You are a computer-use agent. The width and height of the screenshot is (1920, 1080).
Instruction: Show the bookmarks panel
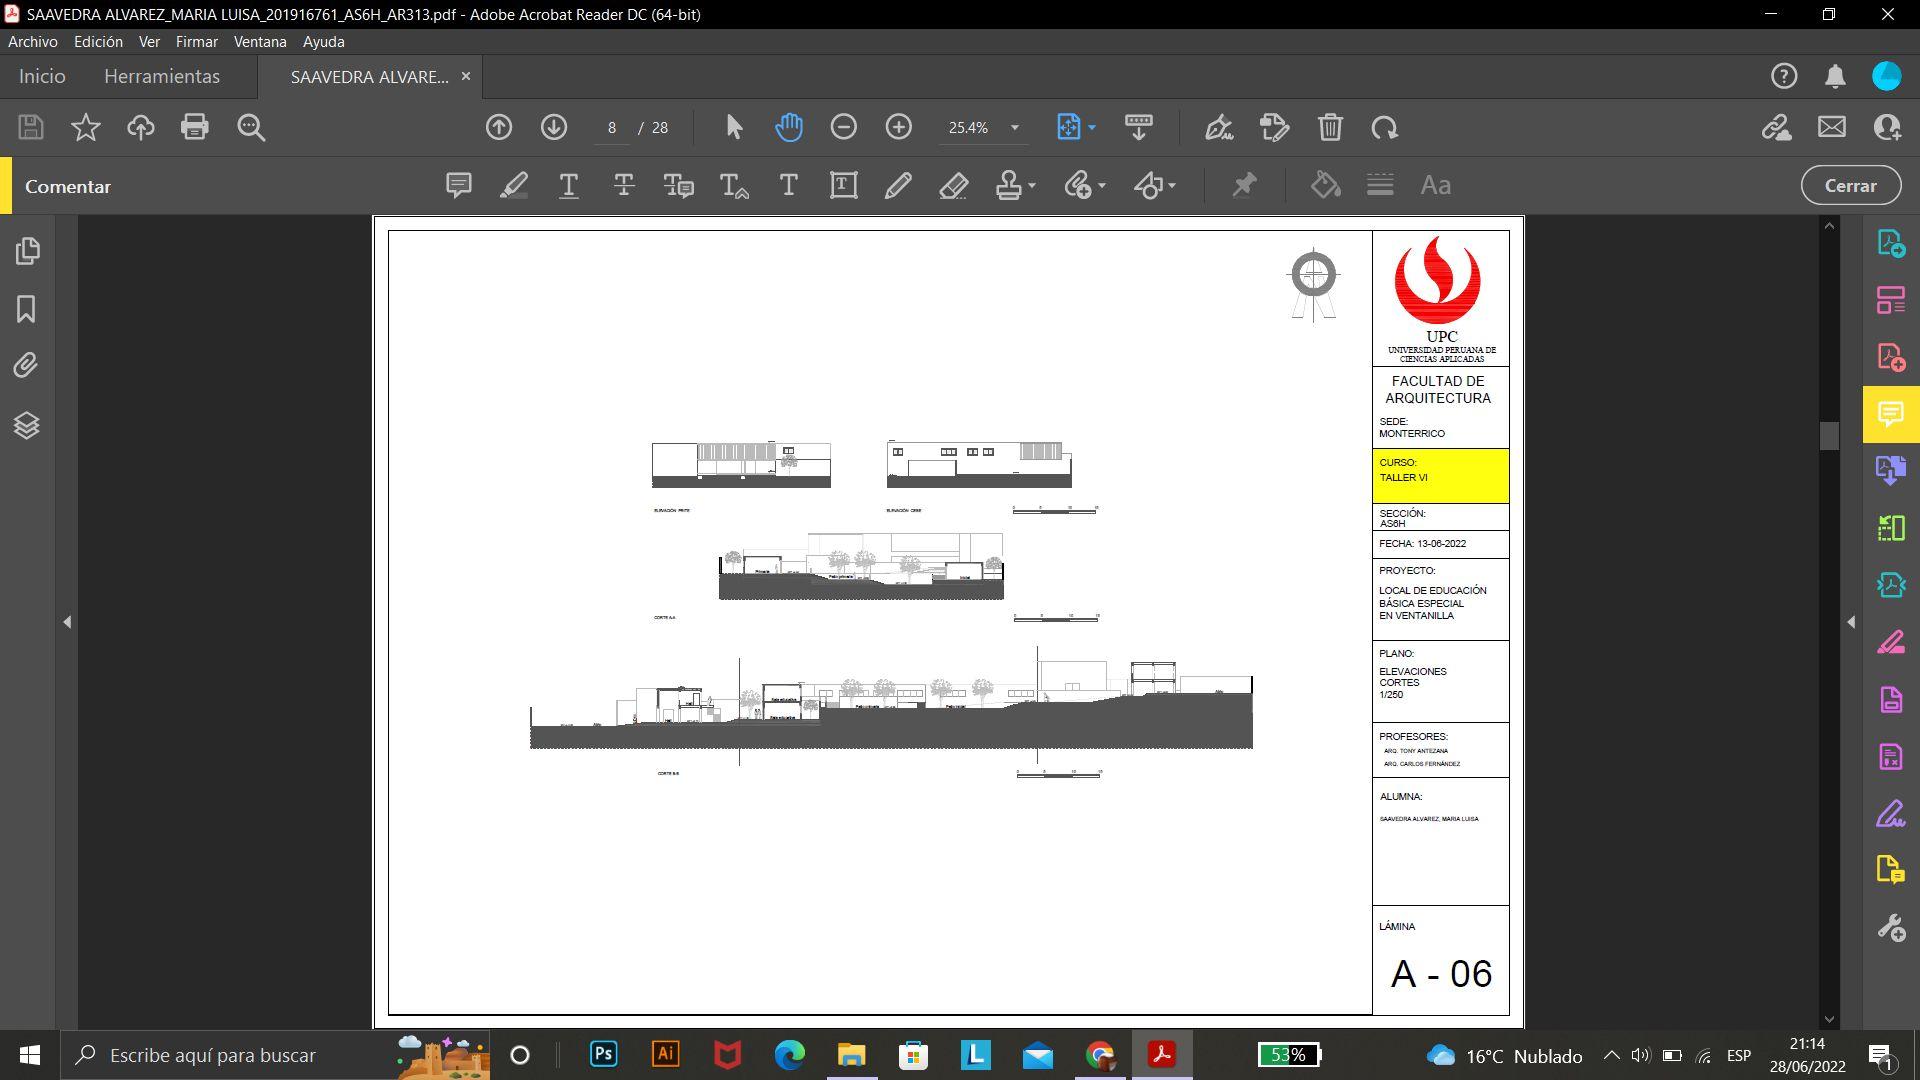tap(27, 309)
